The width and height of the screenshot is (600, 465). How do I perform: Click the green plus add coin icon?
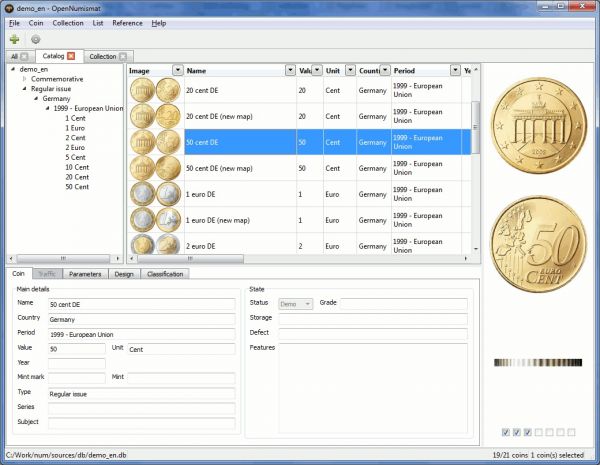point(14,39)
